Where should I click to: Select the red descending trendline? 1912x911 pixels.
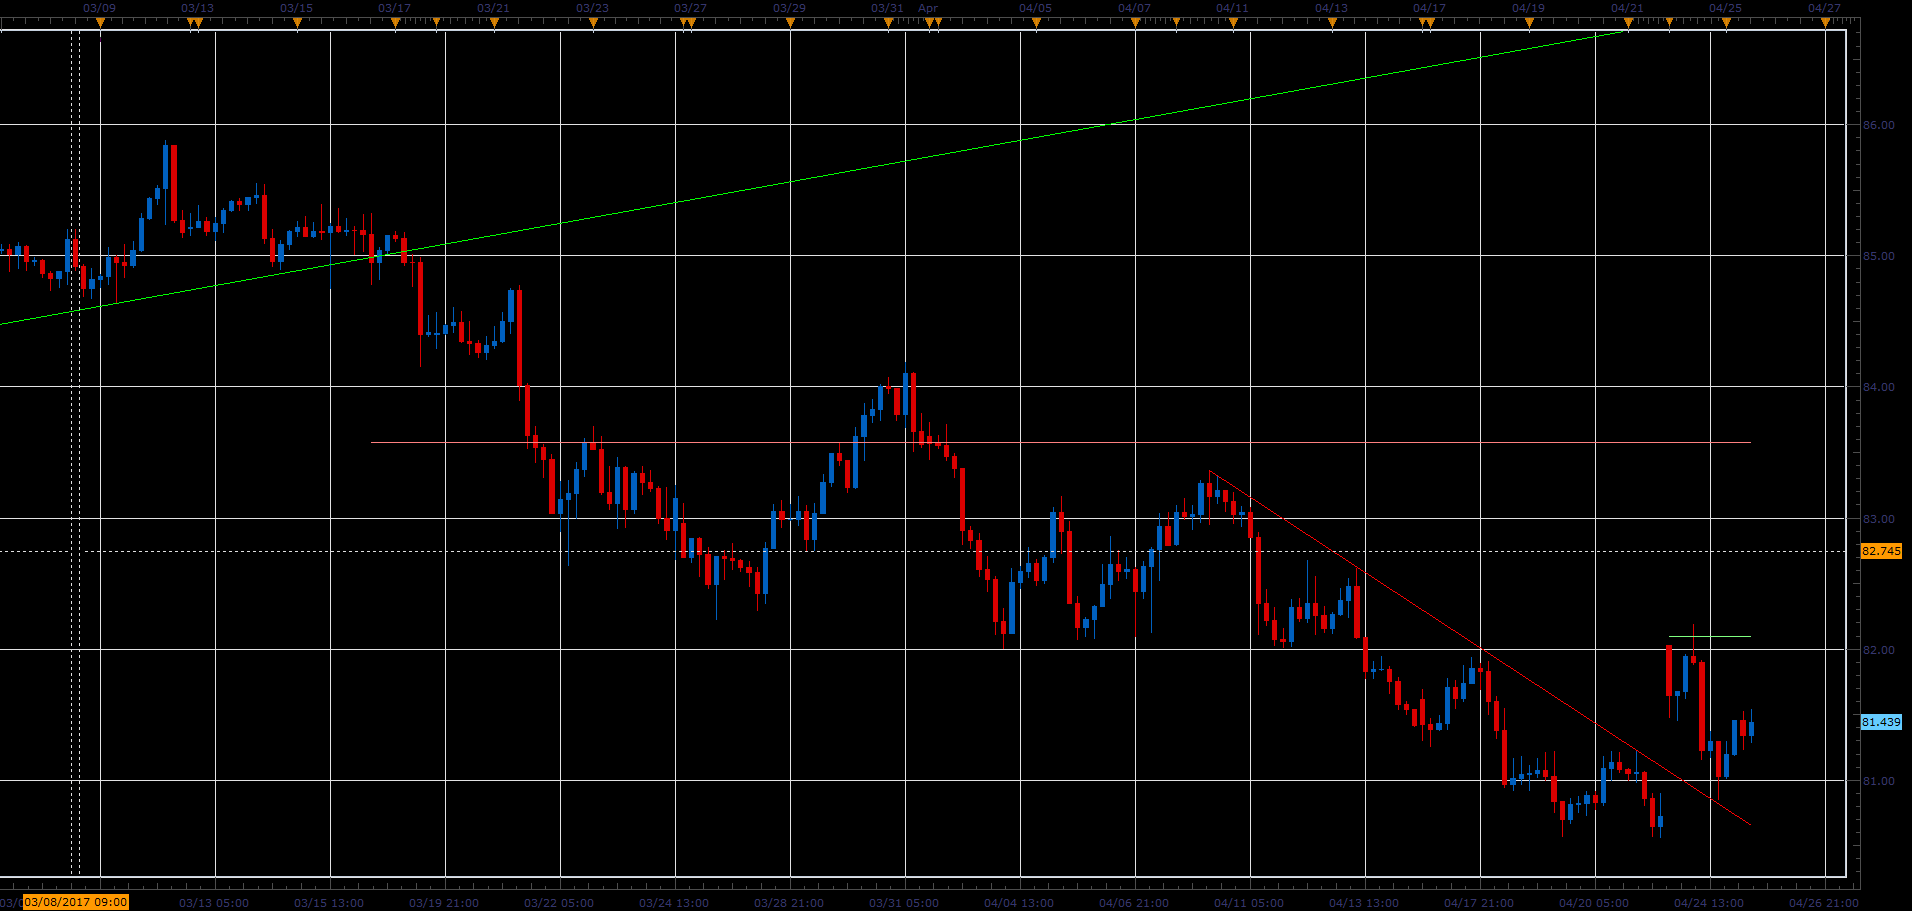point(1480,648)
